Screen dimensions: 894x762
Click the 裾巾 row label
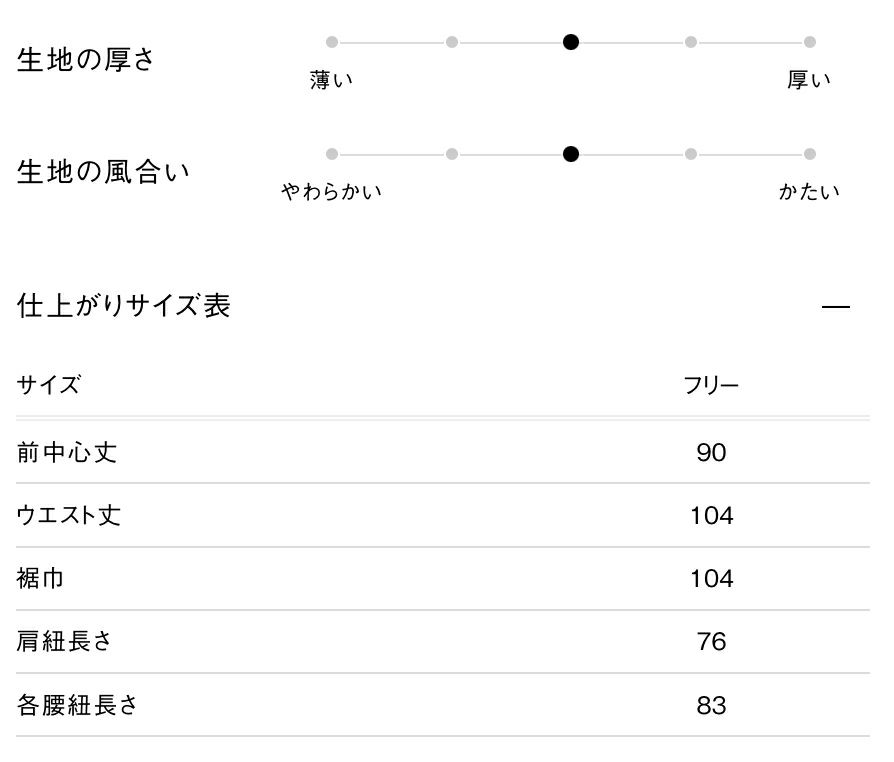41,579
